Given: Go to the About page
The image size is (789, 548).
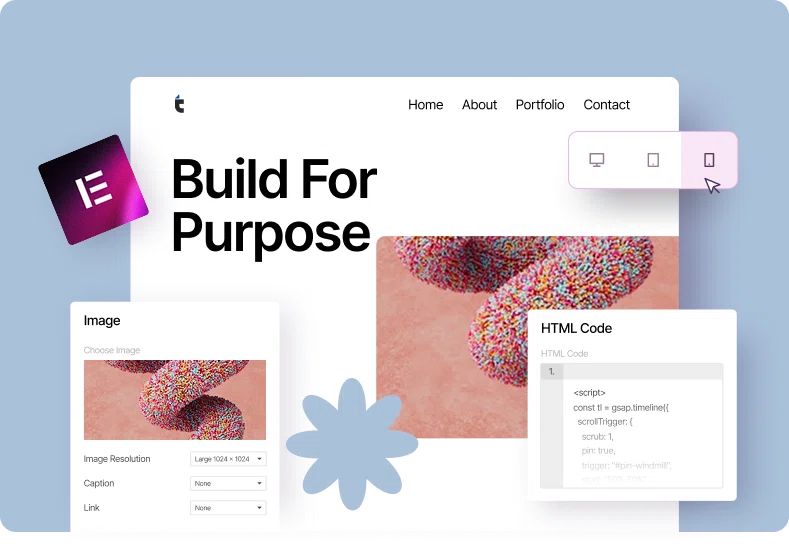Looking at the screenshot, I should tap(479, 105).
